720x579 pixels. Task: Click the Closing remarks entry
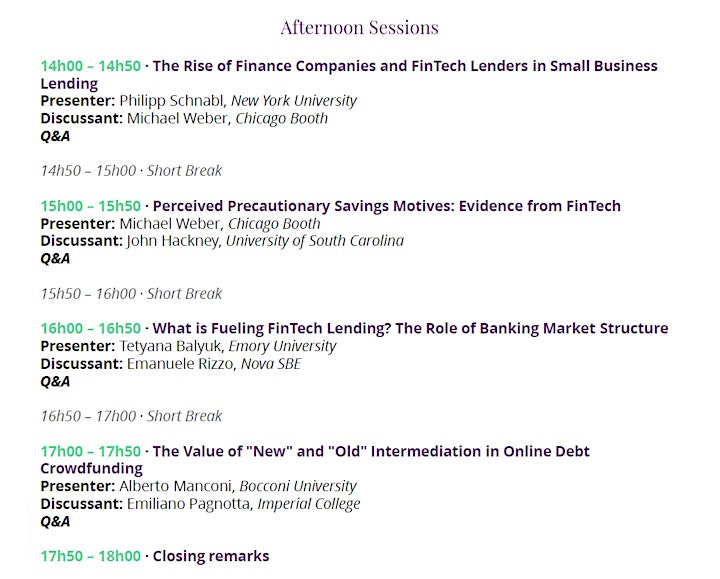click(x=211, y=557)
